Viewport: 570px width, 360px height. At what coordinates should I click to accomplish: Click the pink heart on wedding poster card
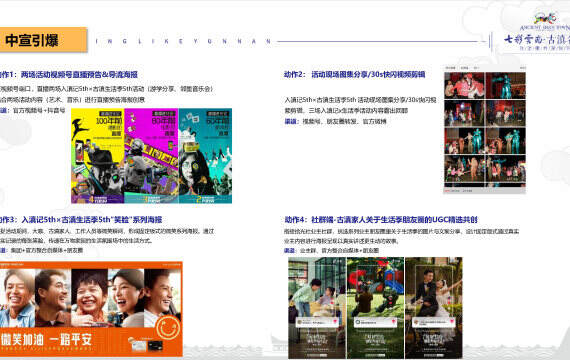[x=452, y=321]
